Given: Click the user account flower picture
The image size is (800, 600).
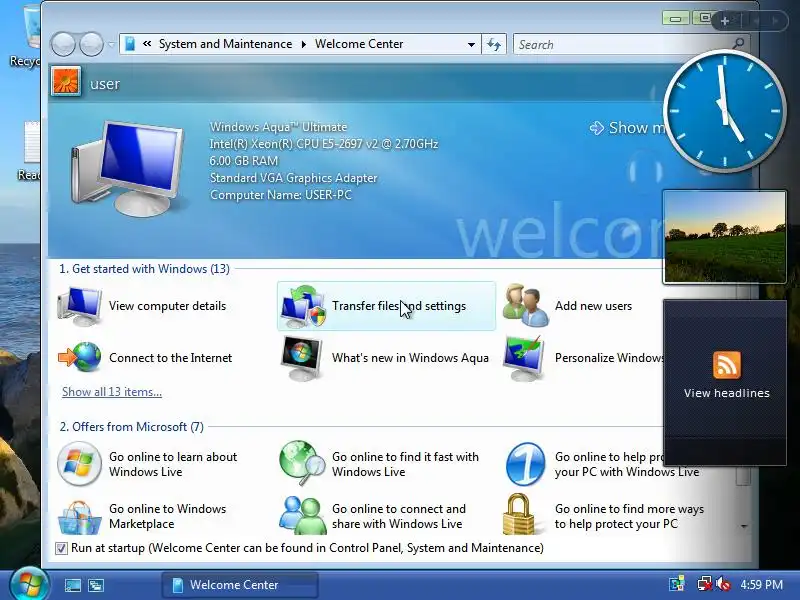Looking at the screenshot, I should pyautogui.click(x=66, y=82).
